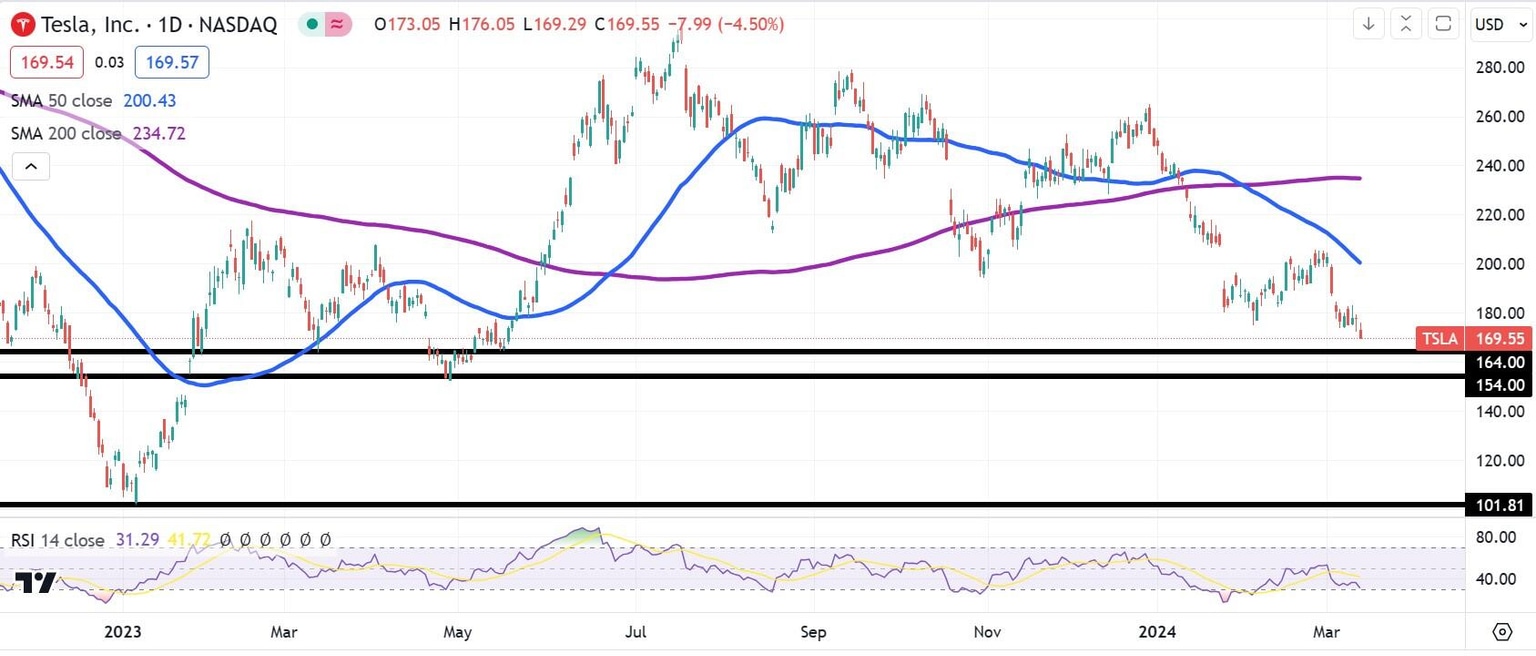Image resolution: width=1536 pixels, height=656 pixels.
Task: Click the May label on time axis
Action: (459, 632)
